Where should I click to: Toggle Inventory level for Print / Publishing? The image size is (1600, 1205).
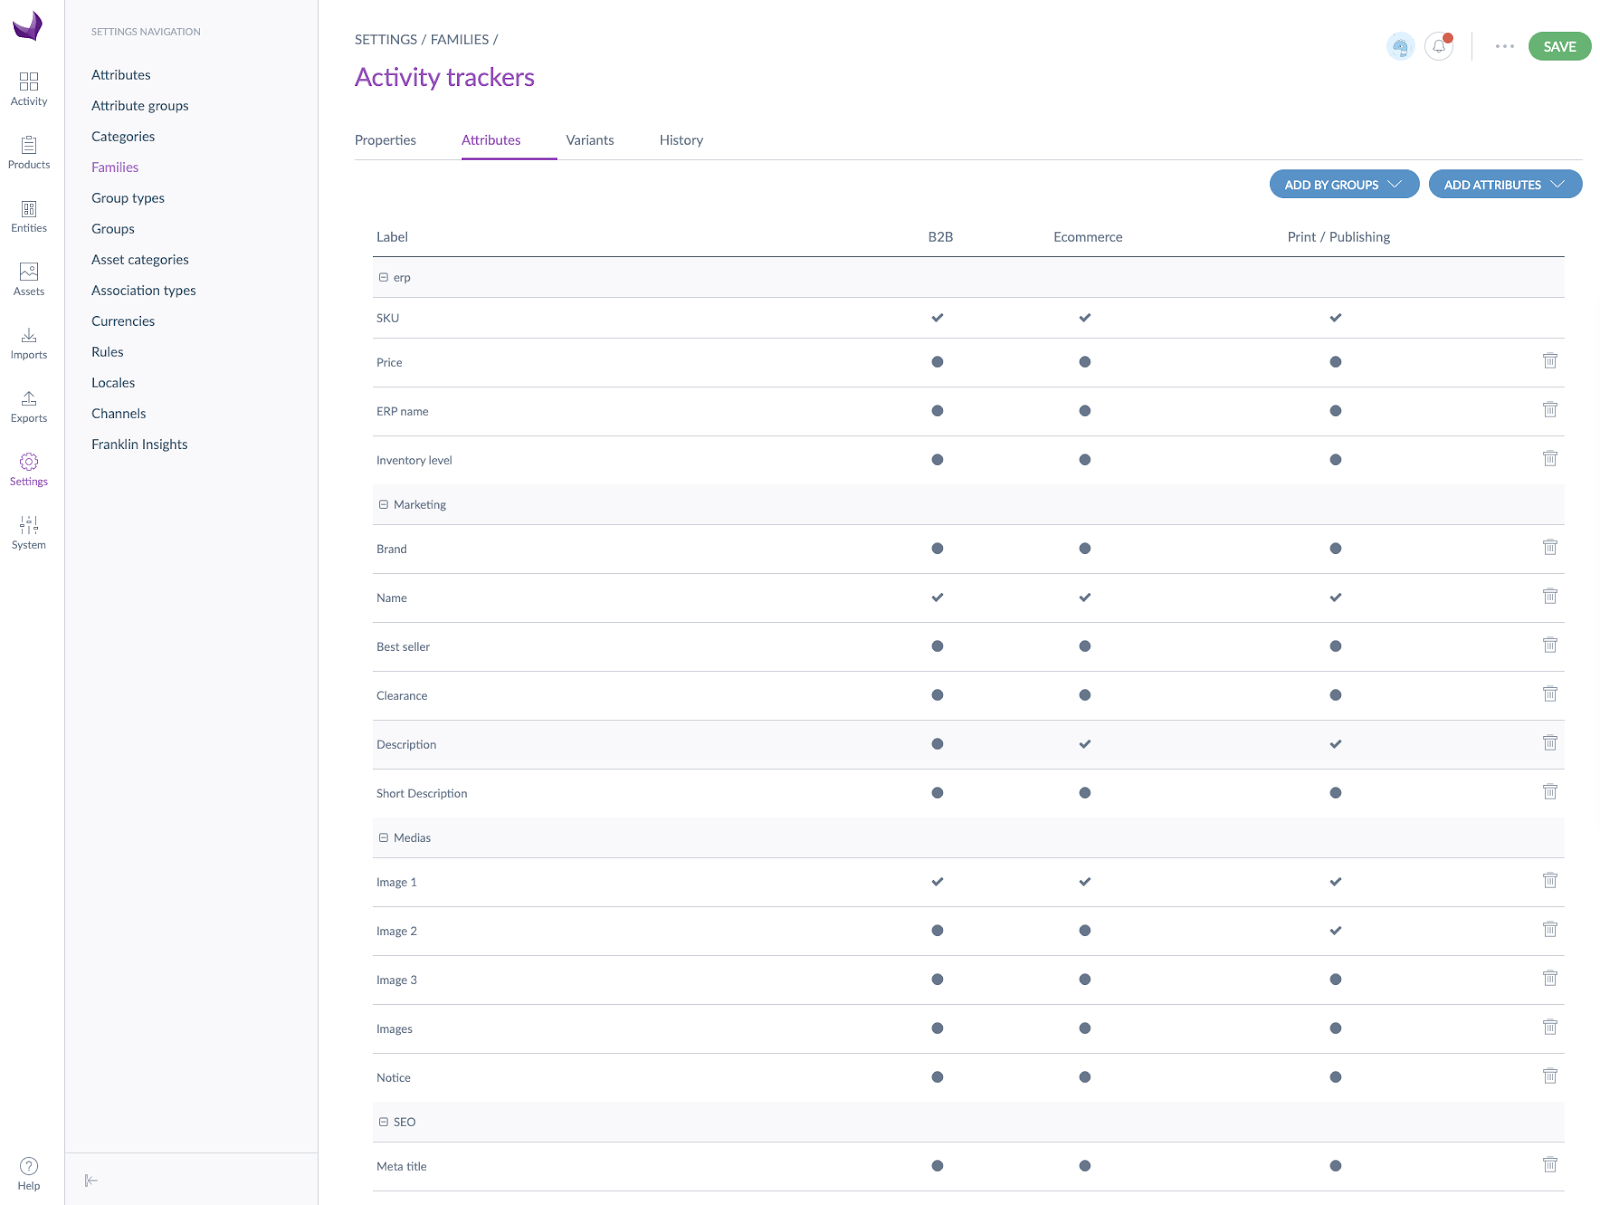[x=1335, y=460]
